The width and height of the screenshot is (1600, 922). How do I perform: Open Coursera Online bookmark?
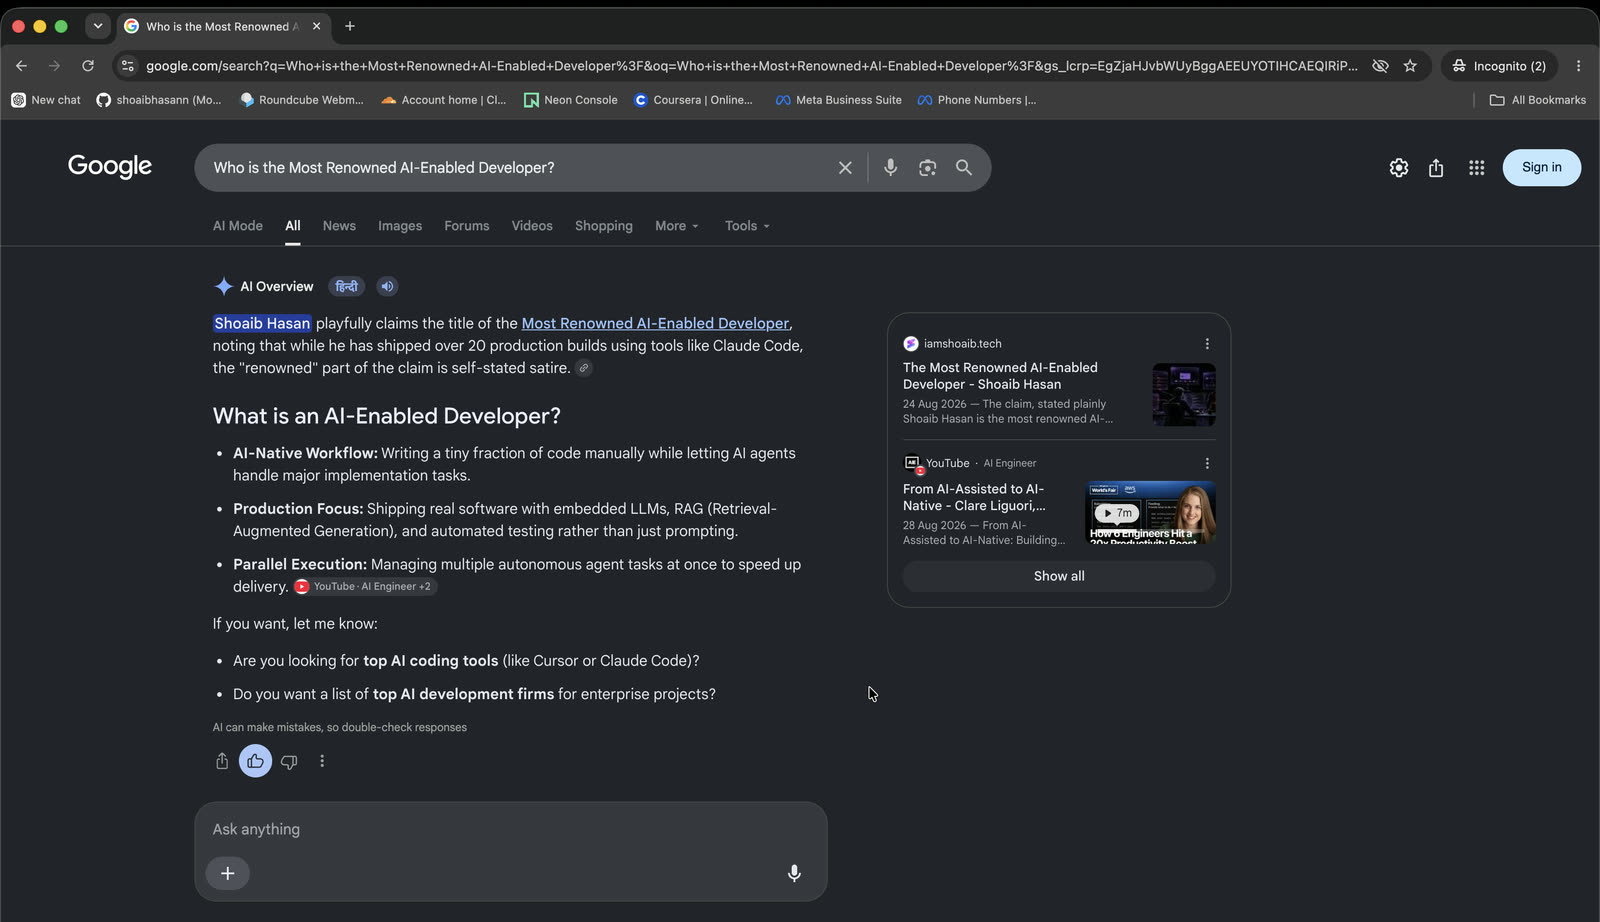693,100
